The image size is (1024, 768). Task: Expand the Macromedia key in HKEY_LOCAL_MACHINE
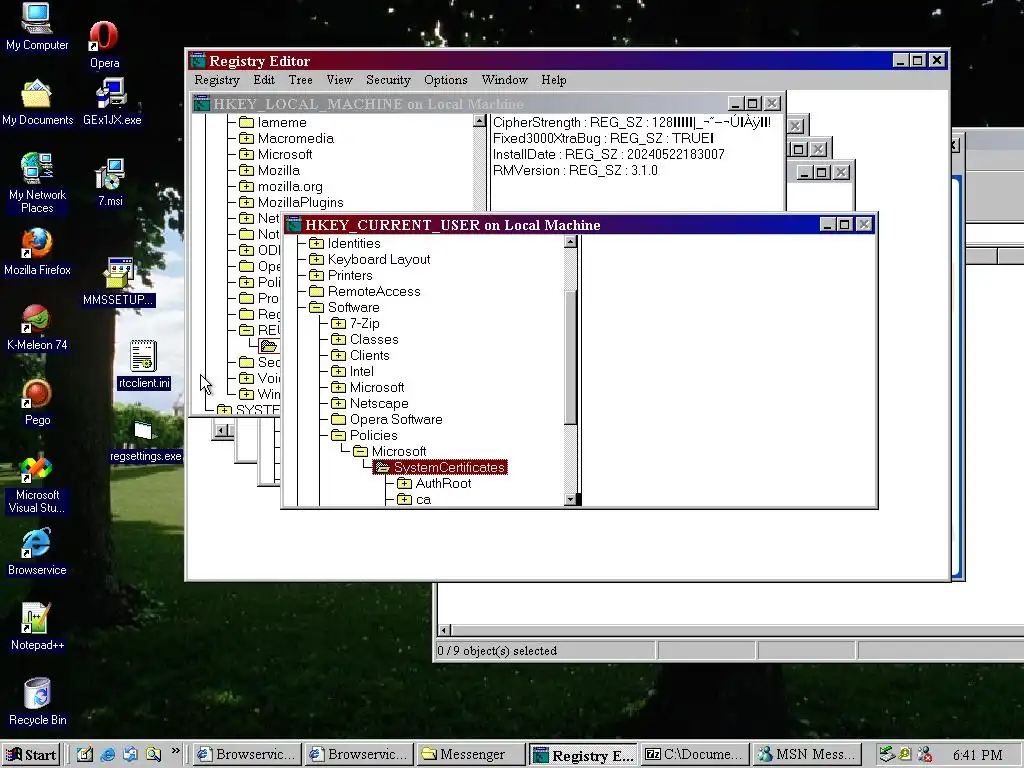tap(246, 138)
